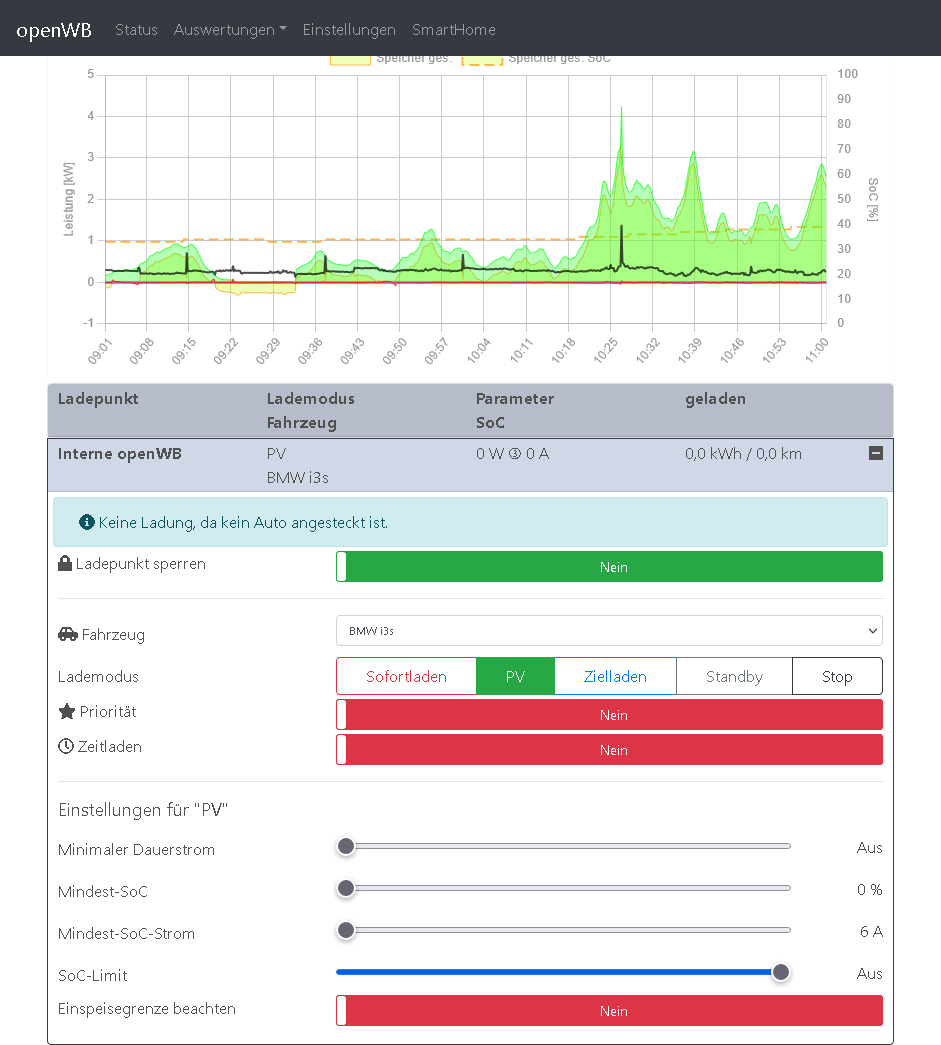Open the Fahrzeug dropdown showing BMW i3s
Viewport: 941px width, 1045px height.
pos(609,631)
